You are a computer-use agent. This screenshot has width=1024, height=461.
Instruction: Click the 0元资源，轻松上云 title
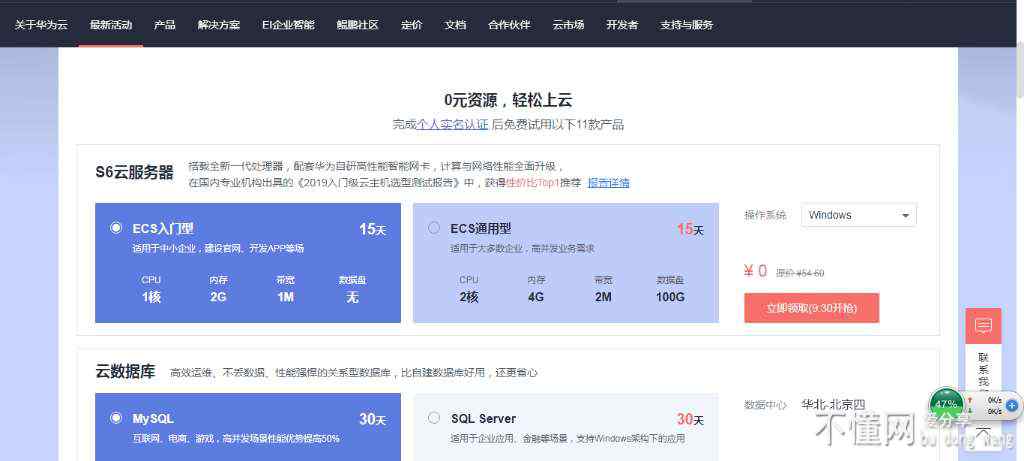[x=508, y=100]
